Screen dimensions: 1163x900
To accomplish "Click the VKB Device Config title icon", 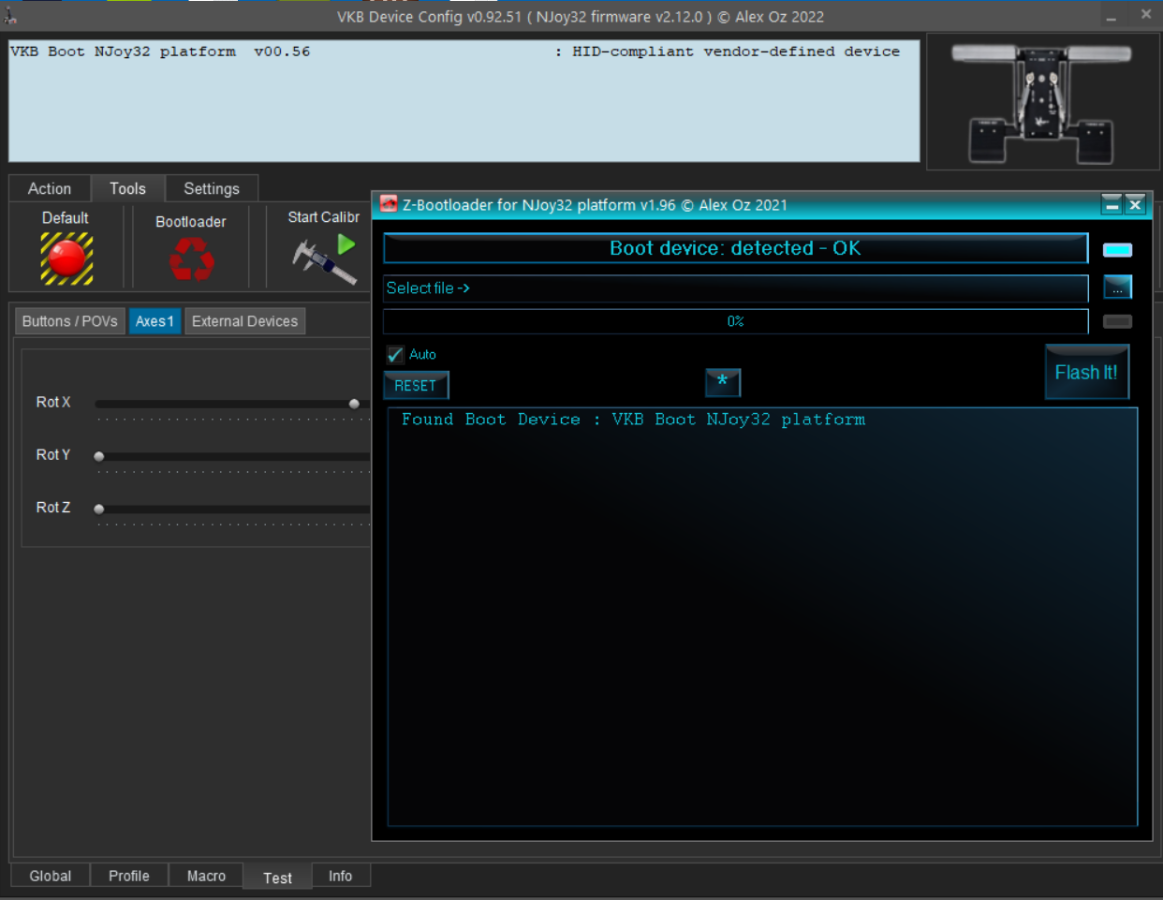I will click(x=10, y=16).
